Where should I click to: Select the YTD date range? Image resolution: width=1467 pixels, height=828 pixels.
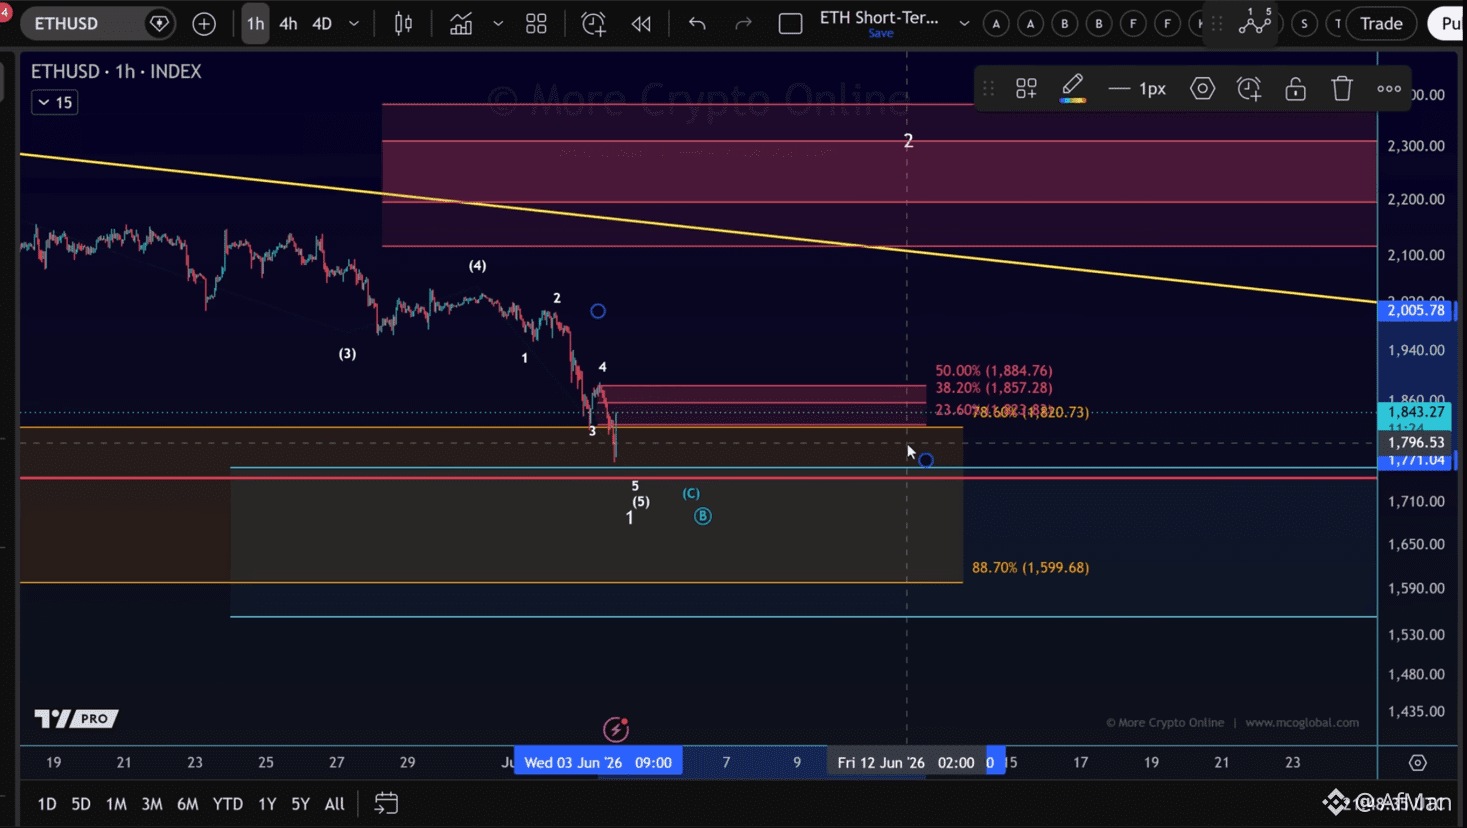tap(228, 803)
